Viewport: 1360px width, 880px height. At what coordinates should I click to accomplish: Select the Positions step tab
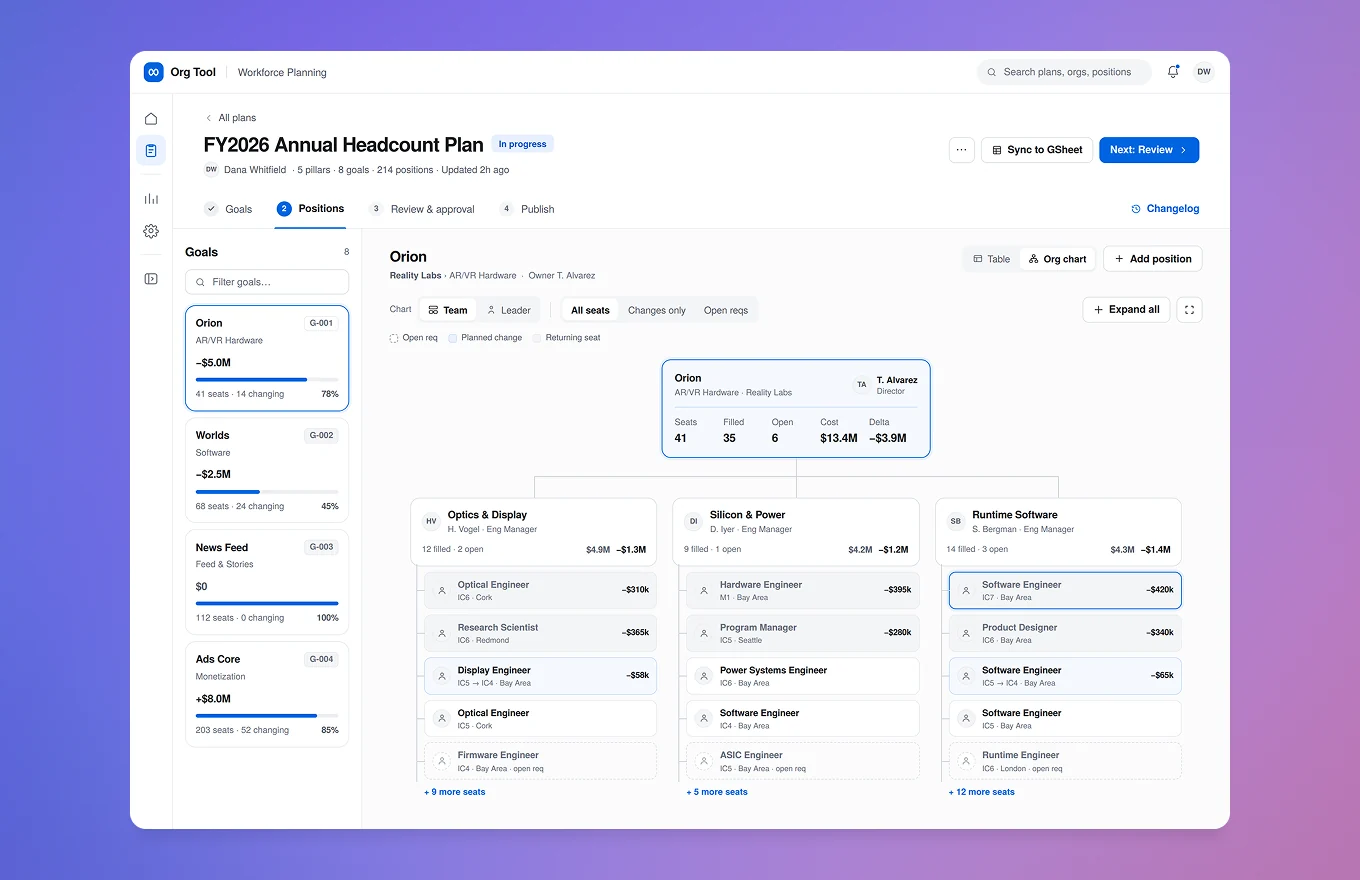point(310,209)
